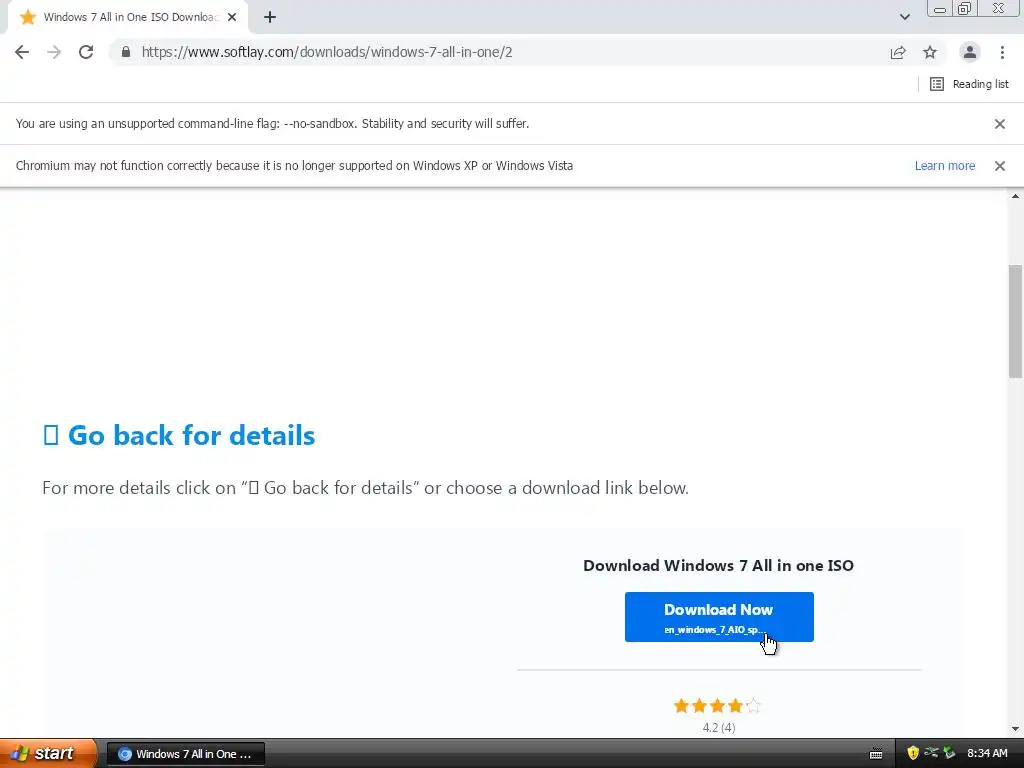Viewport: 1024px width, 768px height.
Task: Open the Reading list panel
Action: (969, 84)
